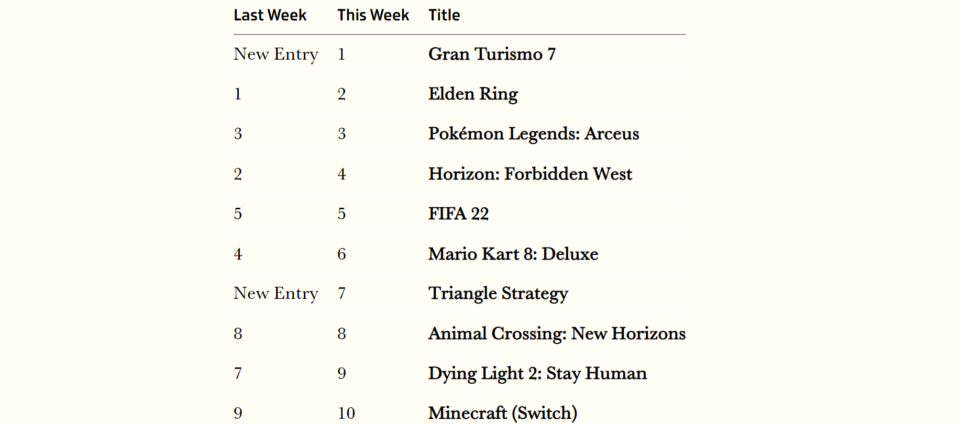The height and width of the screenshot is (425, 960).
Task: Click Last Week value for Minecraft (Switch)
Action: pyautogui.click(x=238, y=413)
